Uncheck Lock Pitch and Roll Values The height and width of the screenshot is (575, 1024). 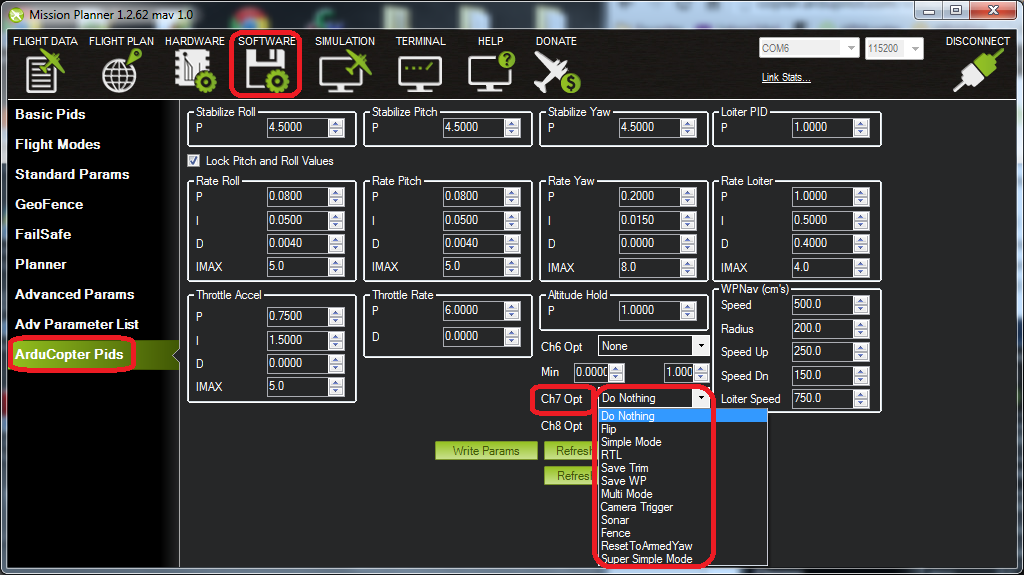point(193,160)
